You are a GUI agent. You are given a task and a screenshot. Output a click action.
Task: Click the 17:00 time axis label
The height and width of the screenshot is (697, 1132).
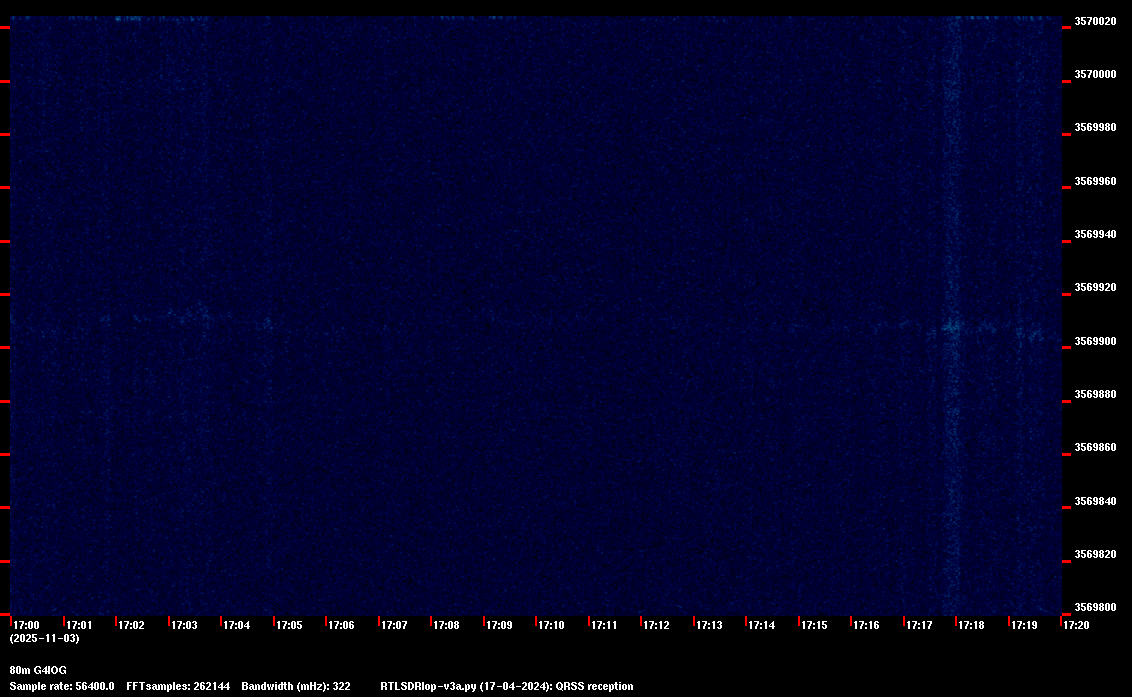tap(27, 625)
